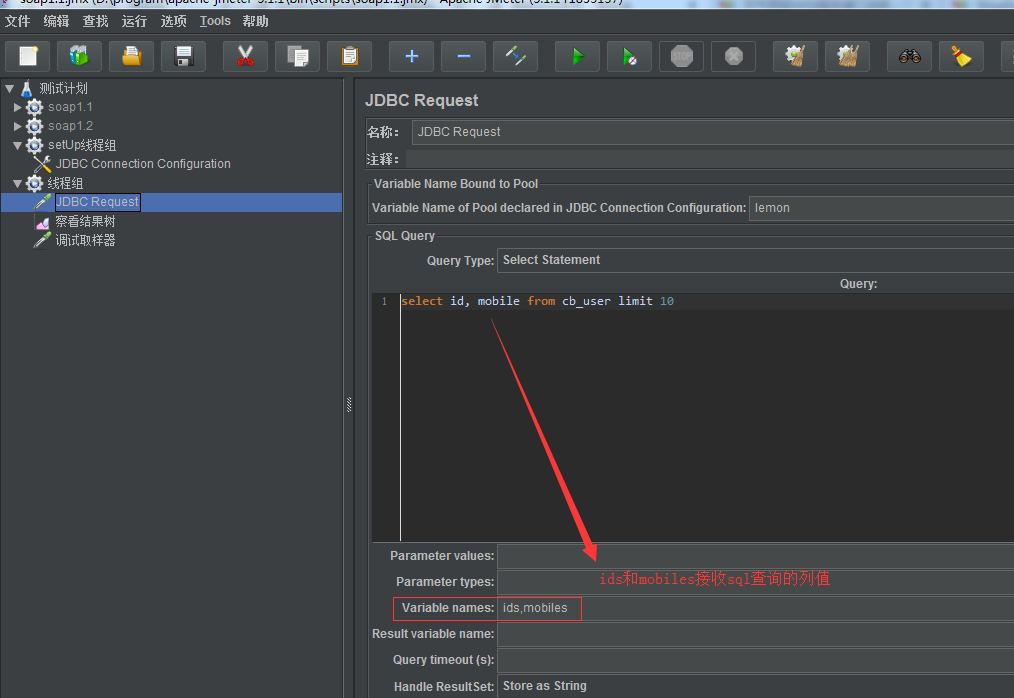Click Start no pauses icon

pyautogui.click(x=629, y=57)
